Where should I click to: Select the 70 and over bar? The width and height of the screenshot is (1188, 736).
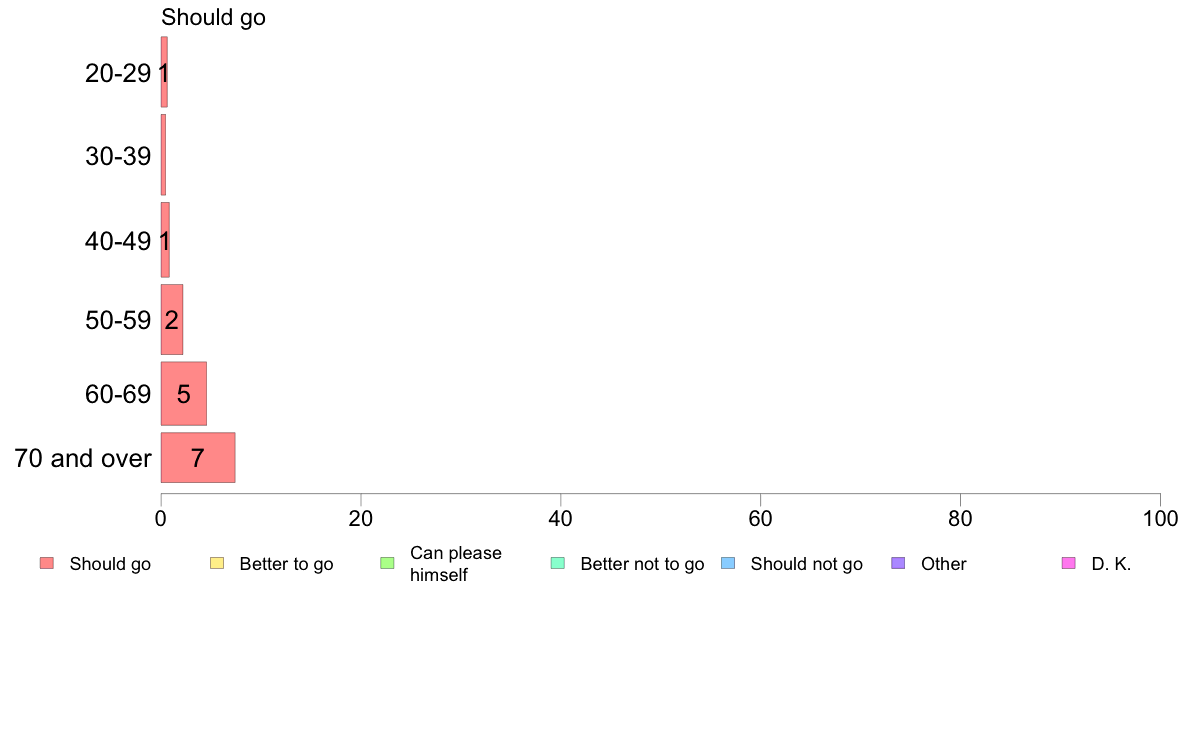coord(198,458)
